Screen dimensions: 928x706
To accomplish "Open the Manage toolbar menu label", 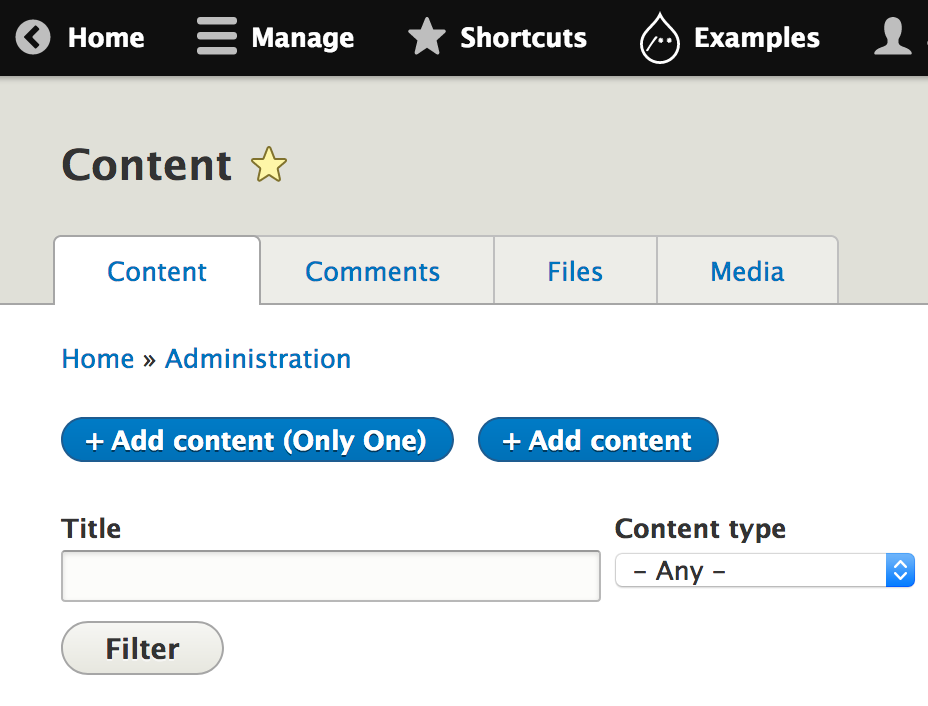I will (x=303, y=38).
